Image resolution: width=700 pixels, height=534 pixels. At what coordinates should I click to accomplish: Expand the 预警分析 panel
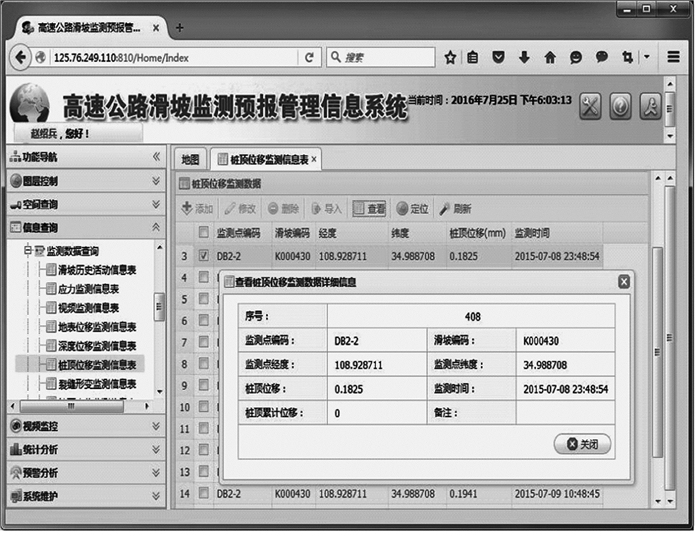[84, 472]
